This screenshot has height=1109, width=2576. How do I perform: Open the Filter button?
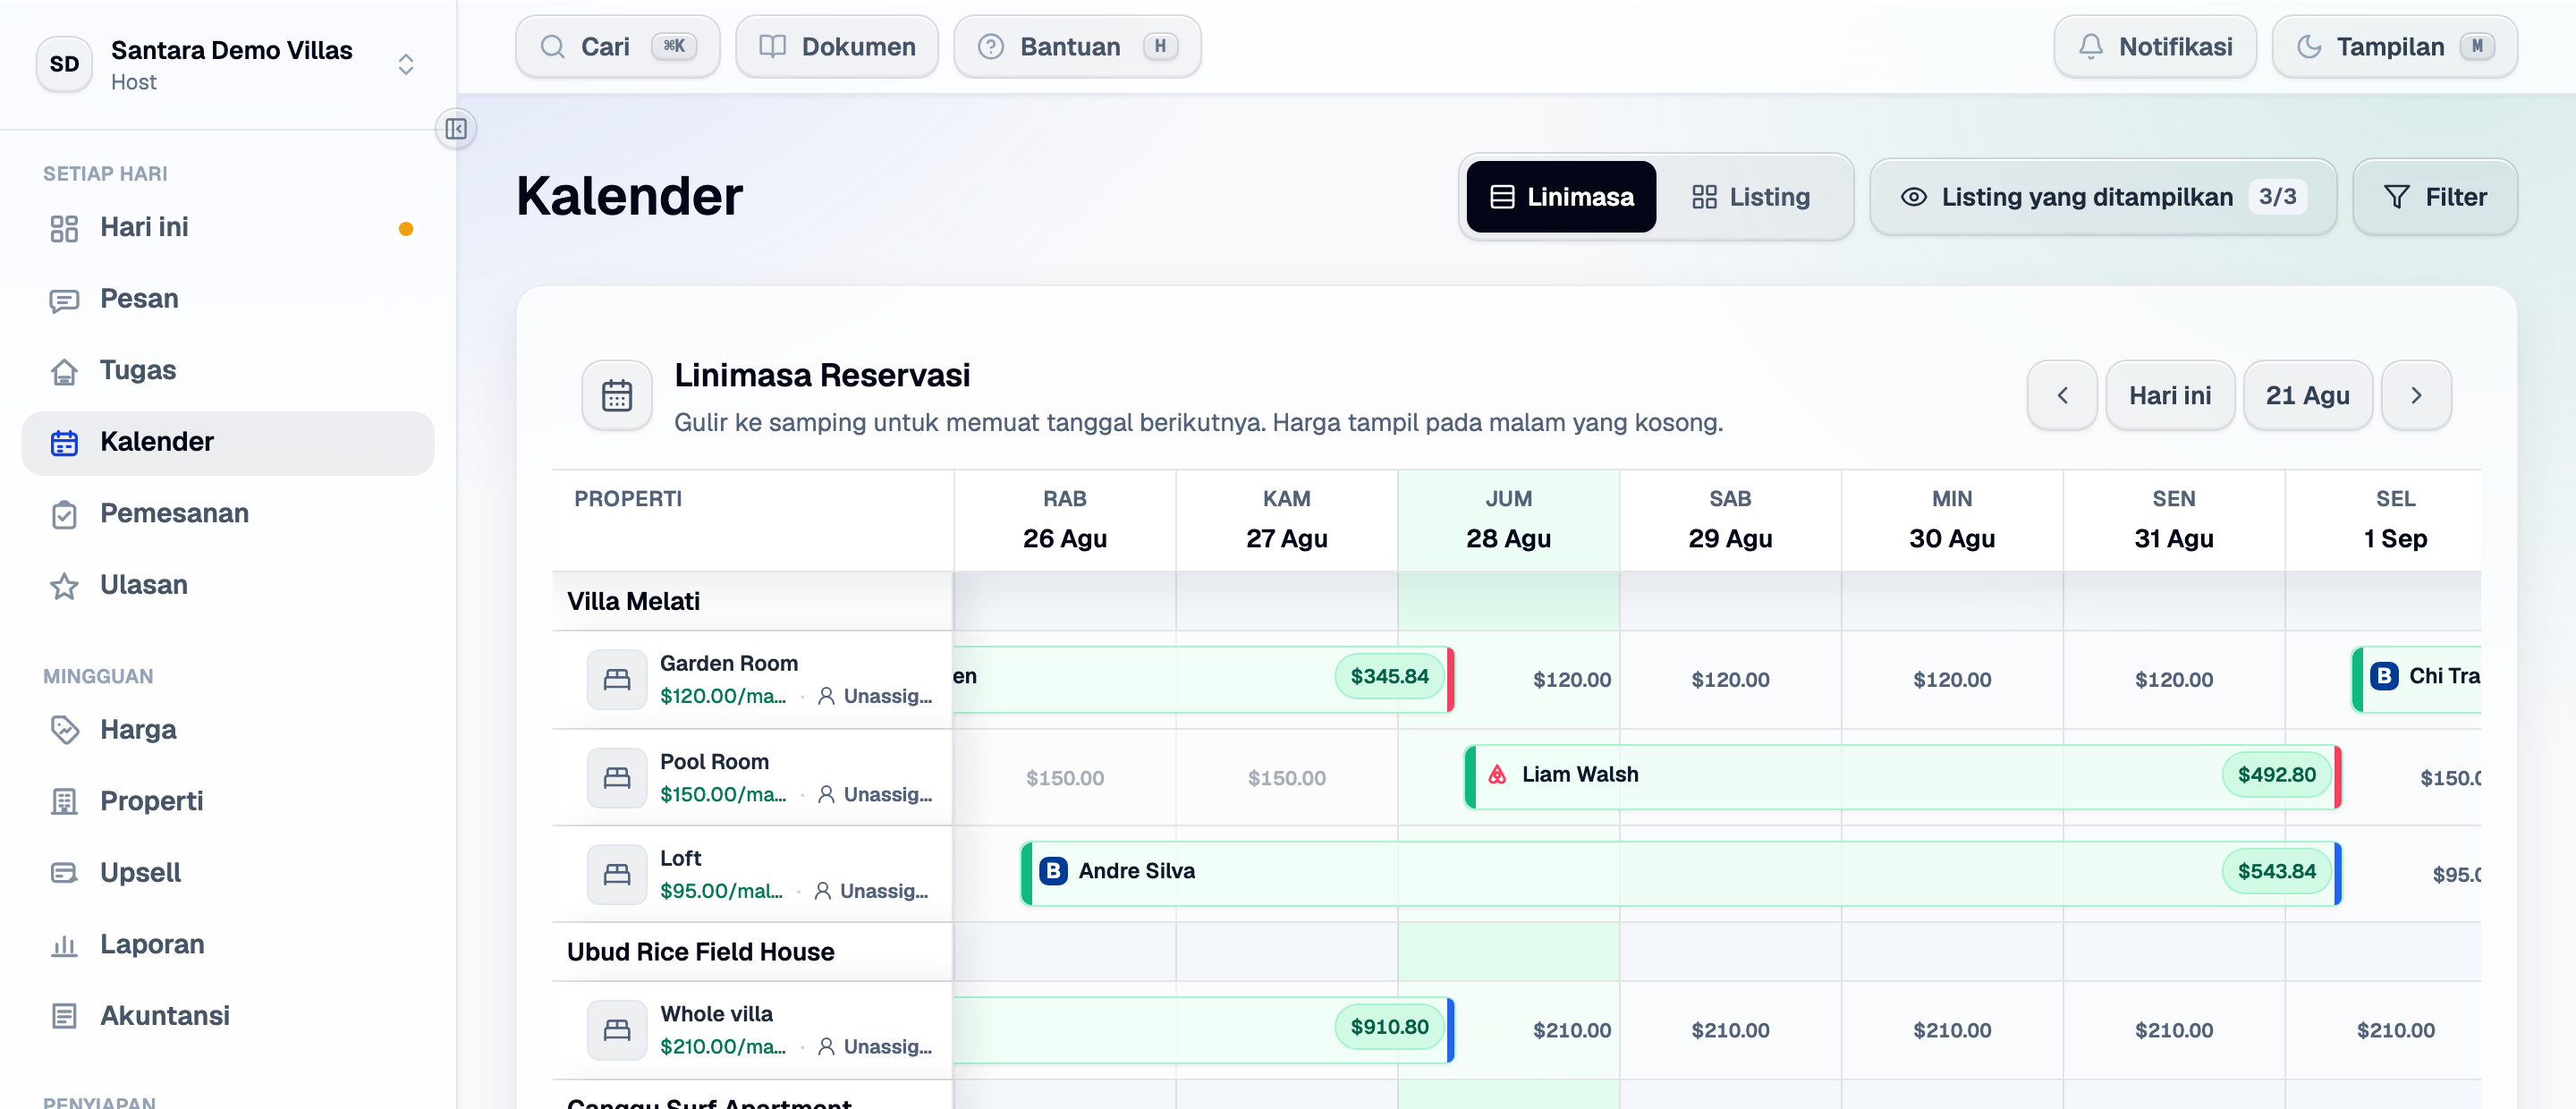pos(2435,197)
